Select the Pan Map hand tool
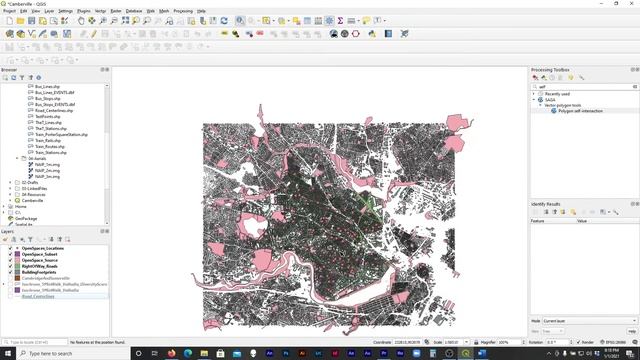Image resolution: width=640 pixels, height=360 pixels. coord(81,20)
